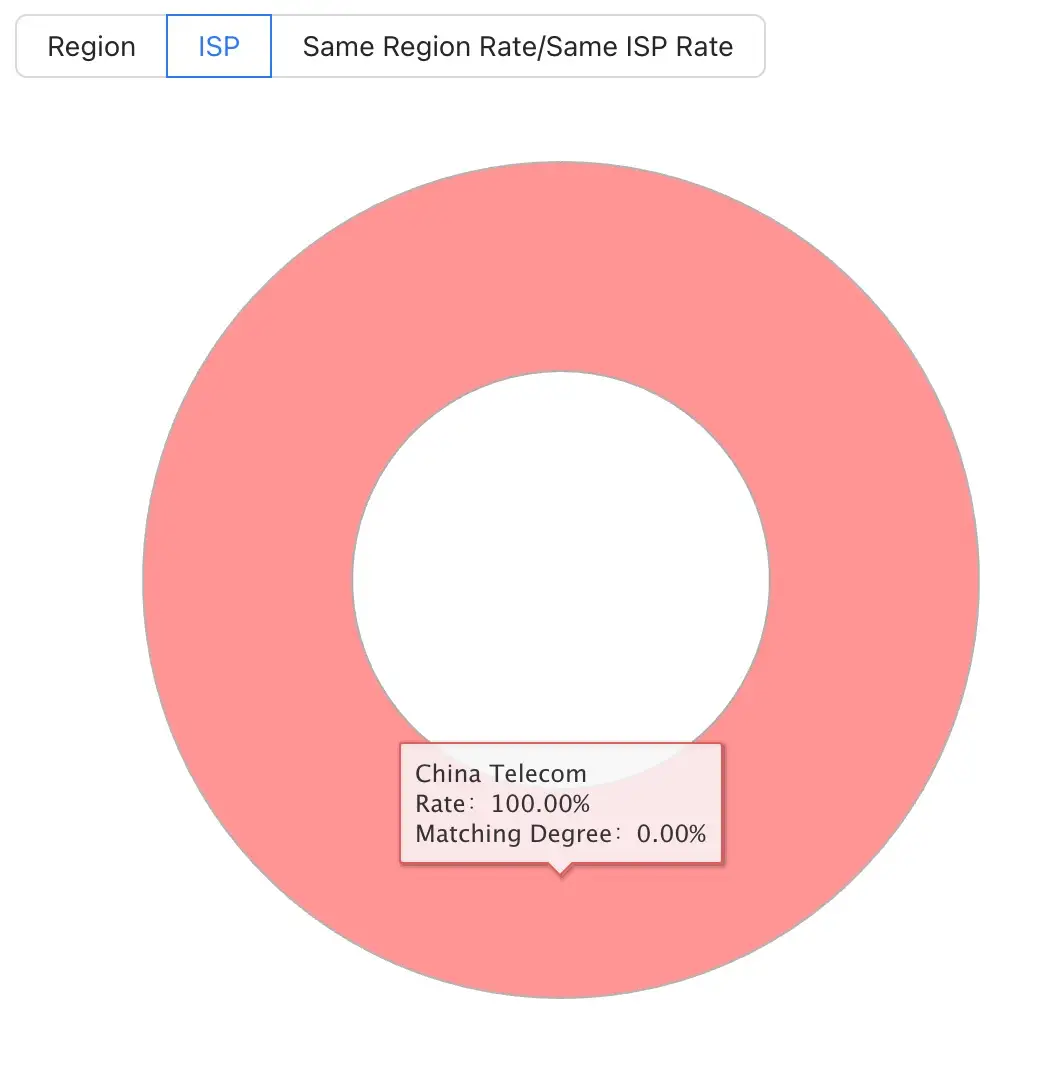Click the Matching Degree line in tooltip
Image resolution: width=1062 pixels, height=1074 pixels.
coord(560,833)
